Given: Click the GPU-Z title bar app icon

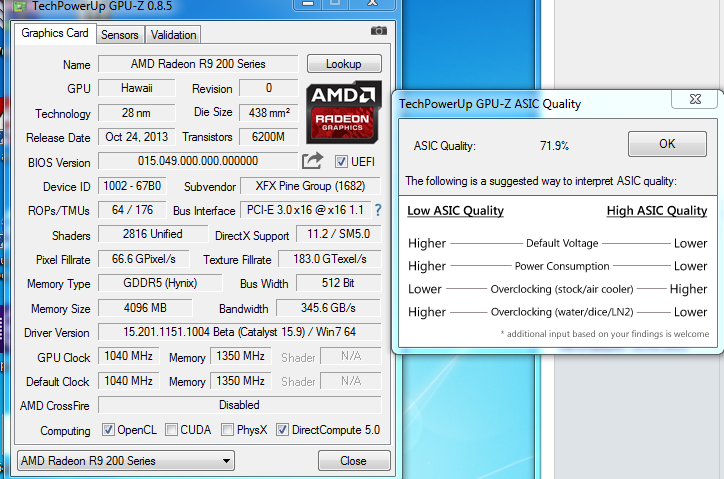Looking at the screenshot, I should [19, 6].
